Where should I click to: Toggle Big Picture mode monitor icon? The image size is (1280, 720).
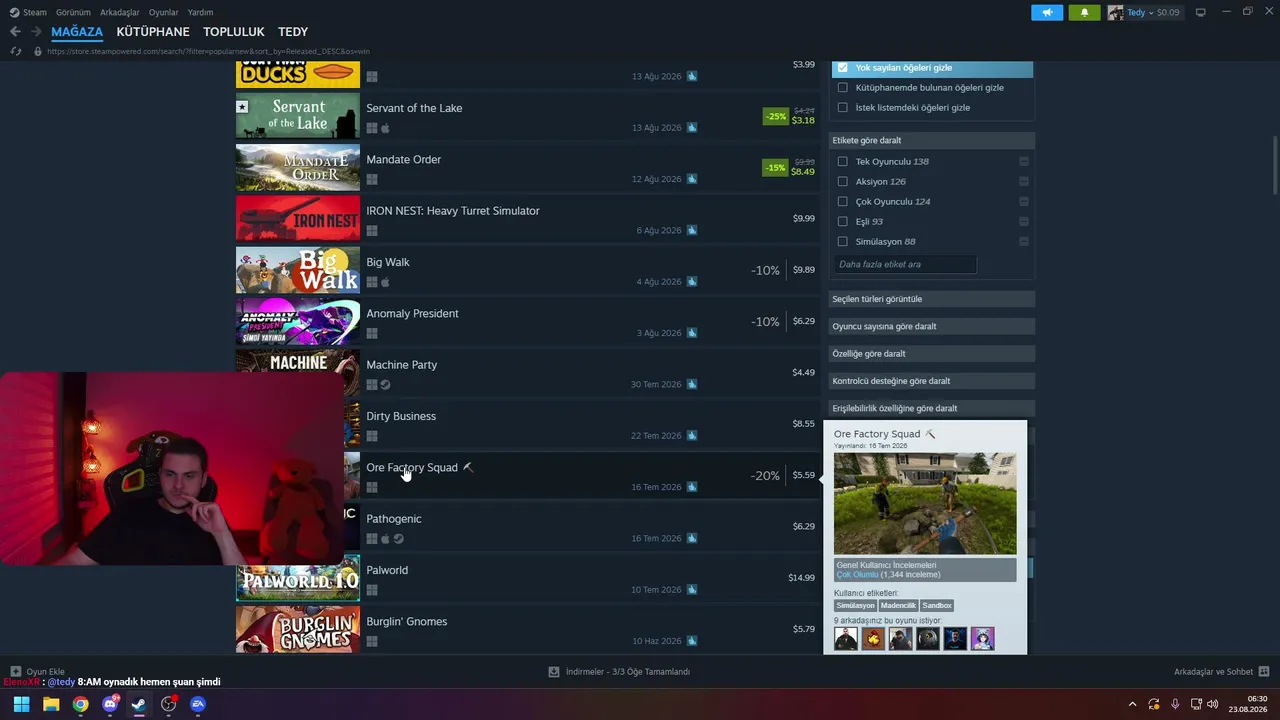(x=1200, y=13)
